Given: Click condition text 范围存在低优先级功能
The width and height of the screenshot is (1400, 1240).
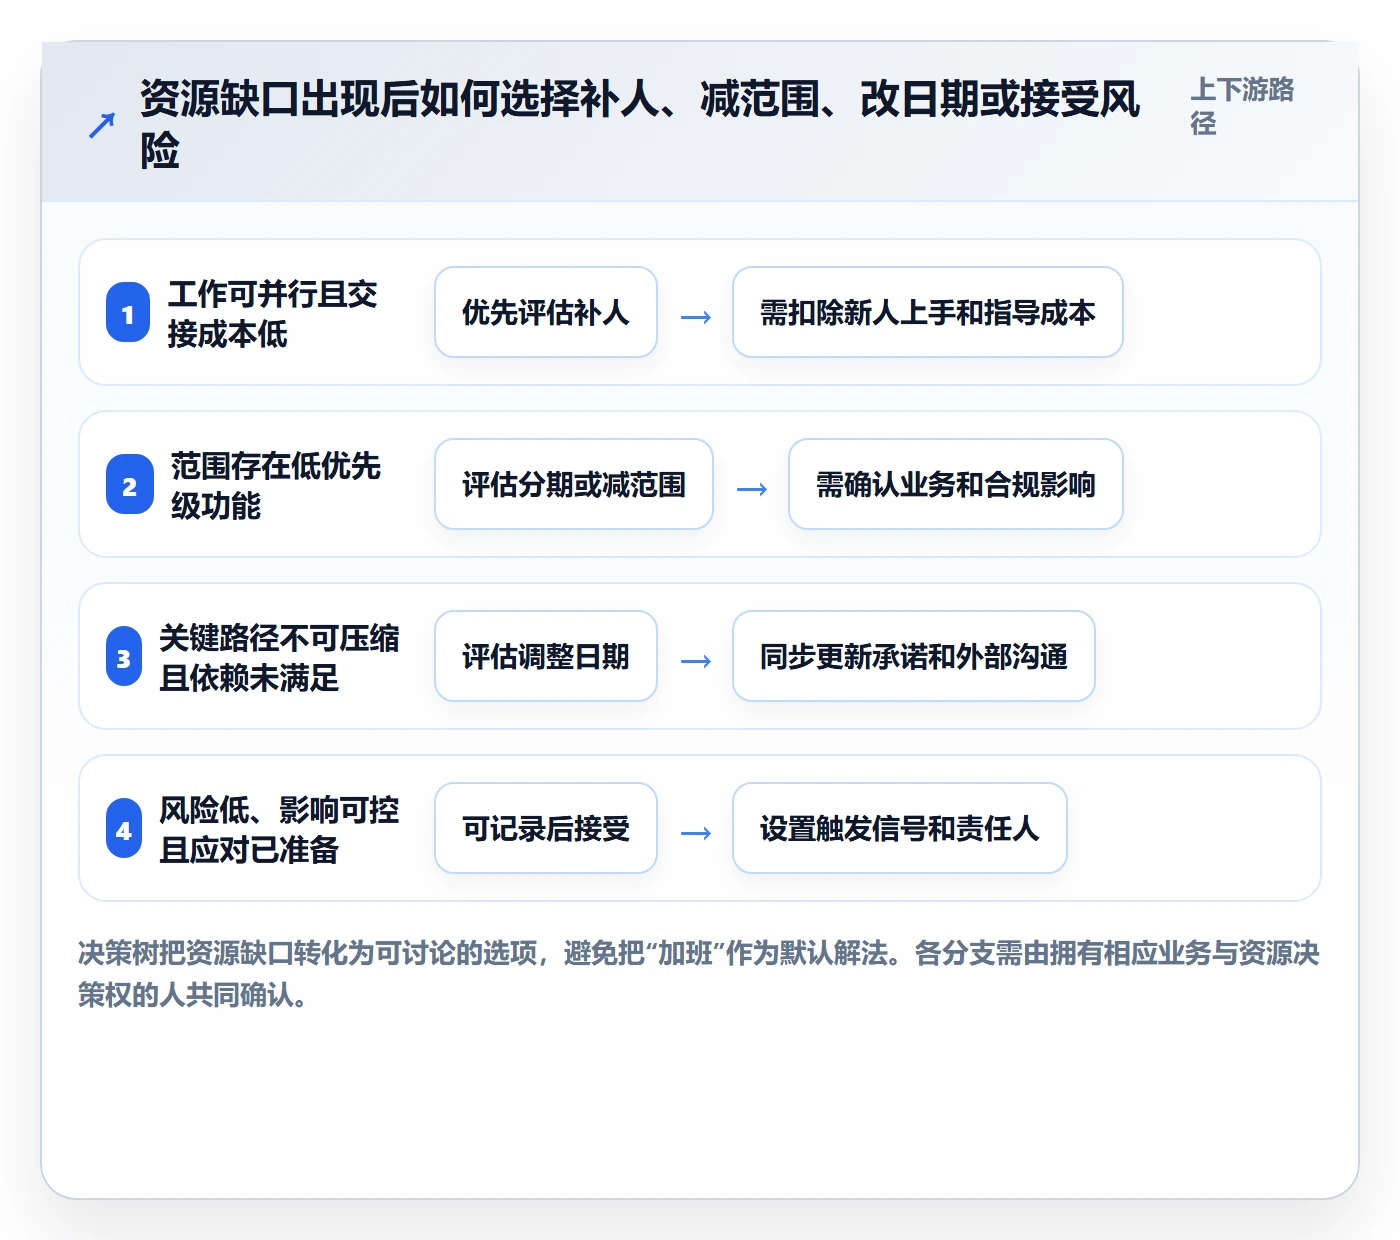Looking at the screenshot, I should coord(276,485).
